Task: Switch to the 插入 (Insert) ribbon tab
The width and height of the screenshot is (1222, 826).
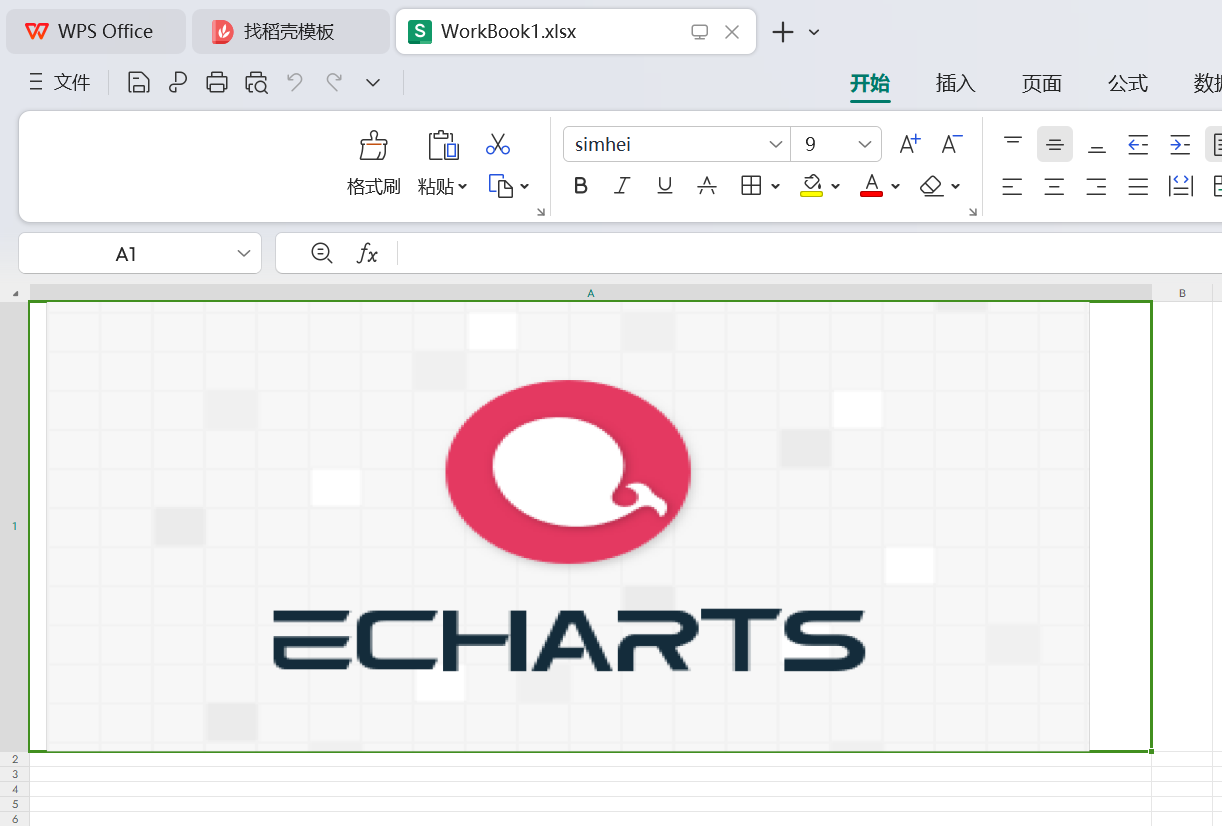Action: click(x=955, y=84)
